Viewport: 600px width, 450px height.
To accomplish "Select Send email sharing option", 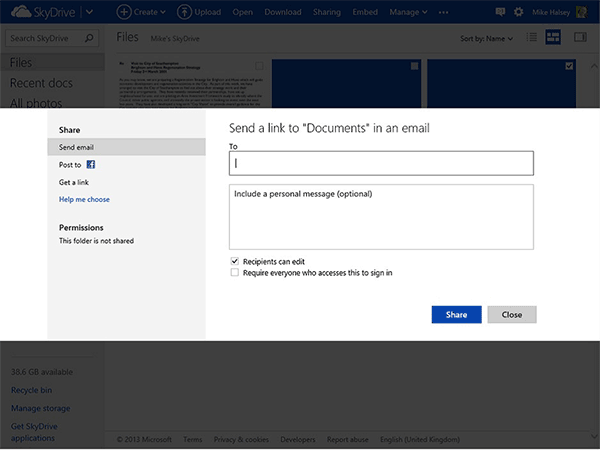I will pyautogui.click(x=77, y=147).
